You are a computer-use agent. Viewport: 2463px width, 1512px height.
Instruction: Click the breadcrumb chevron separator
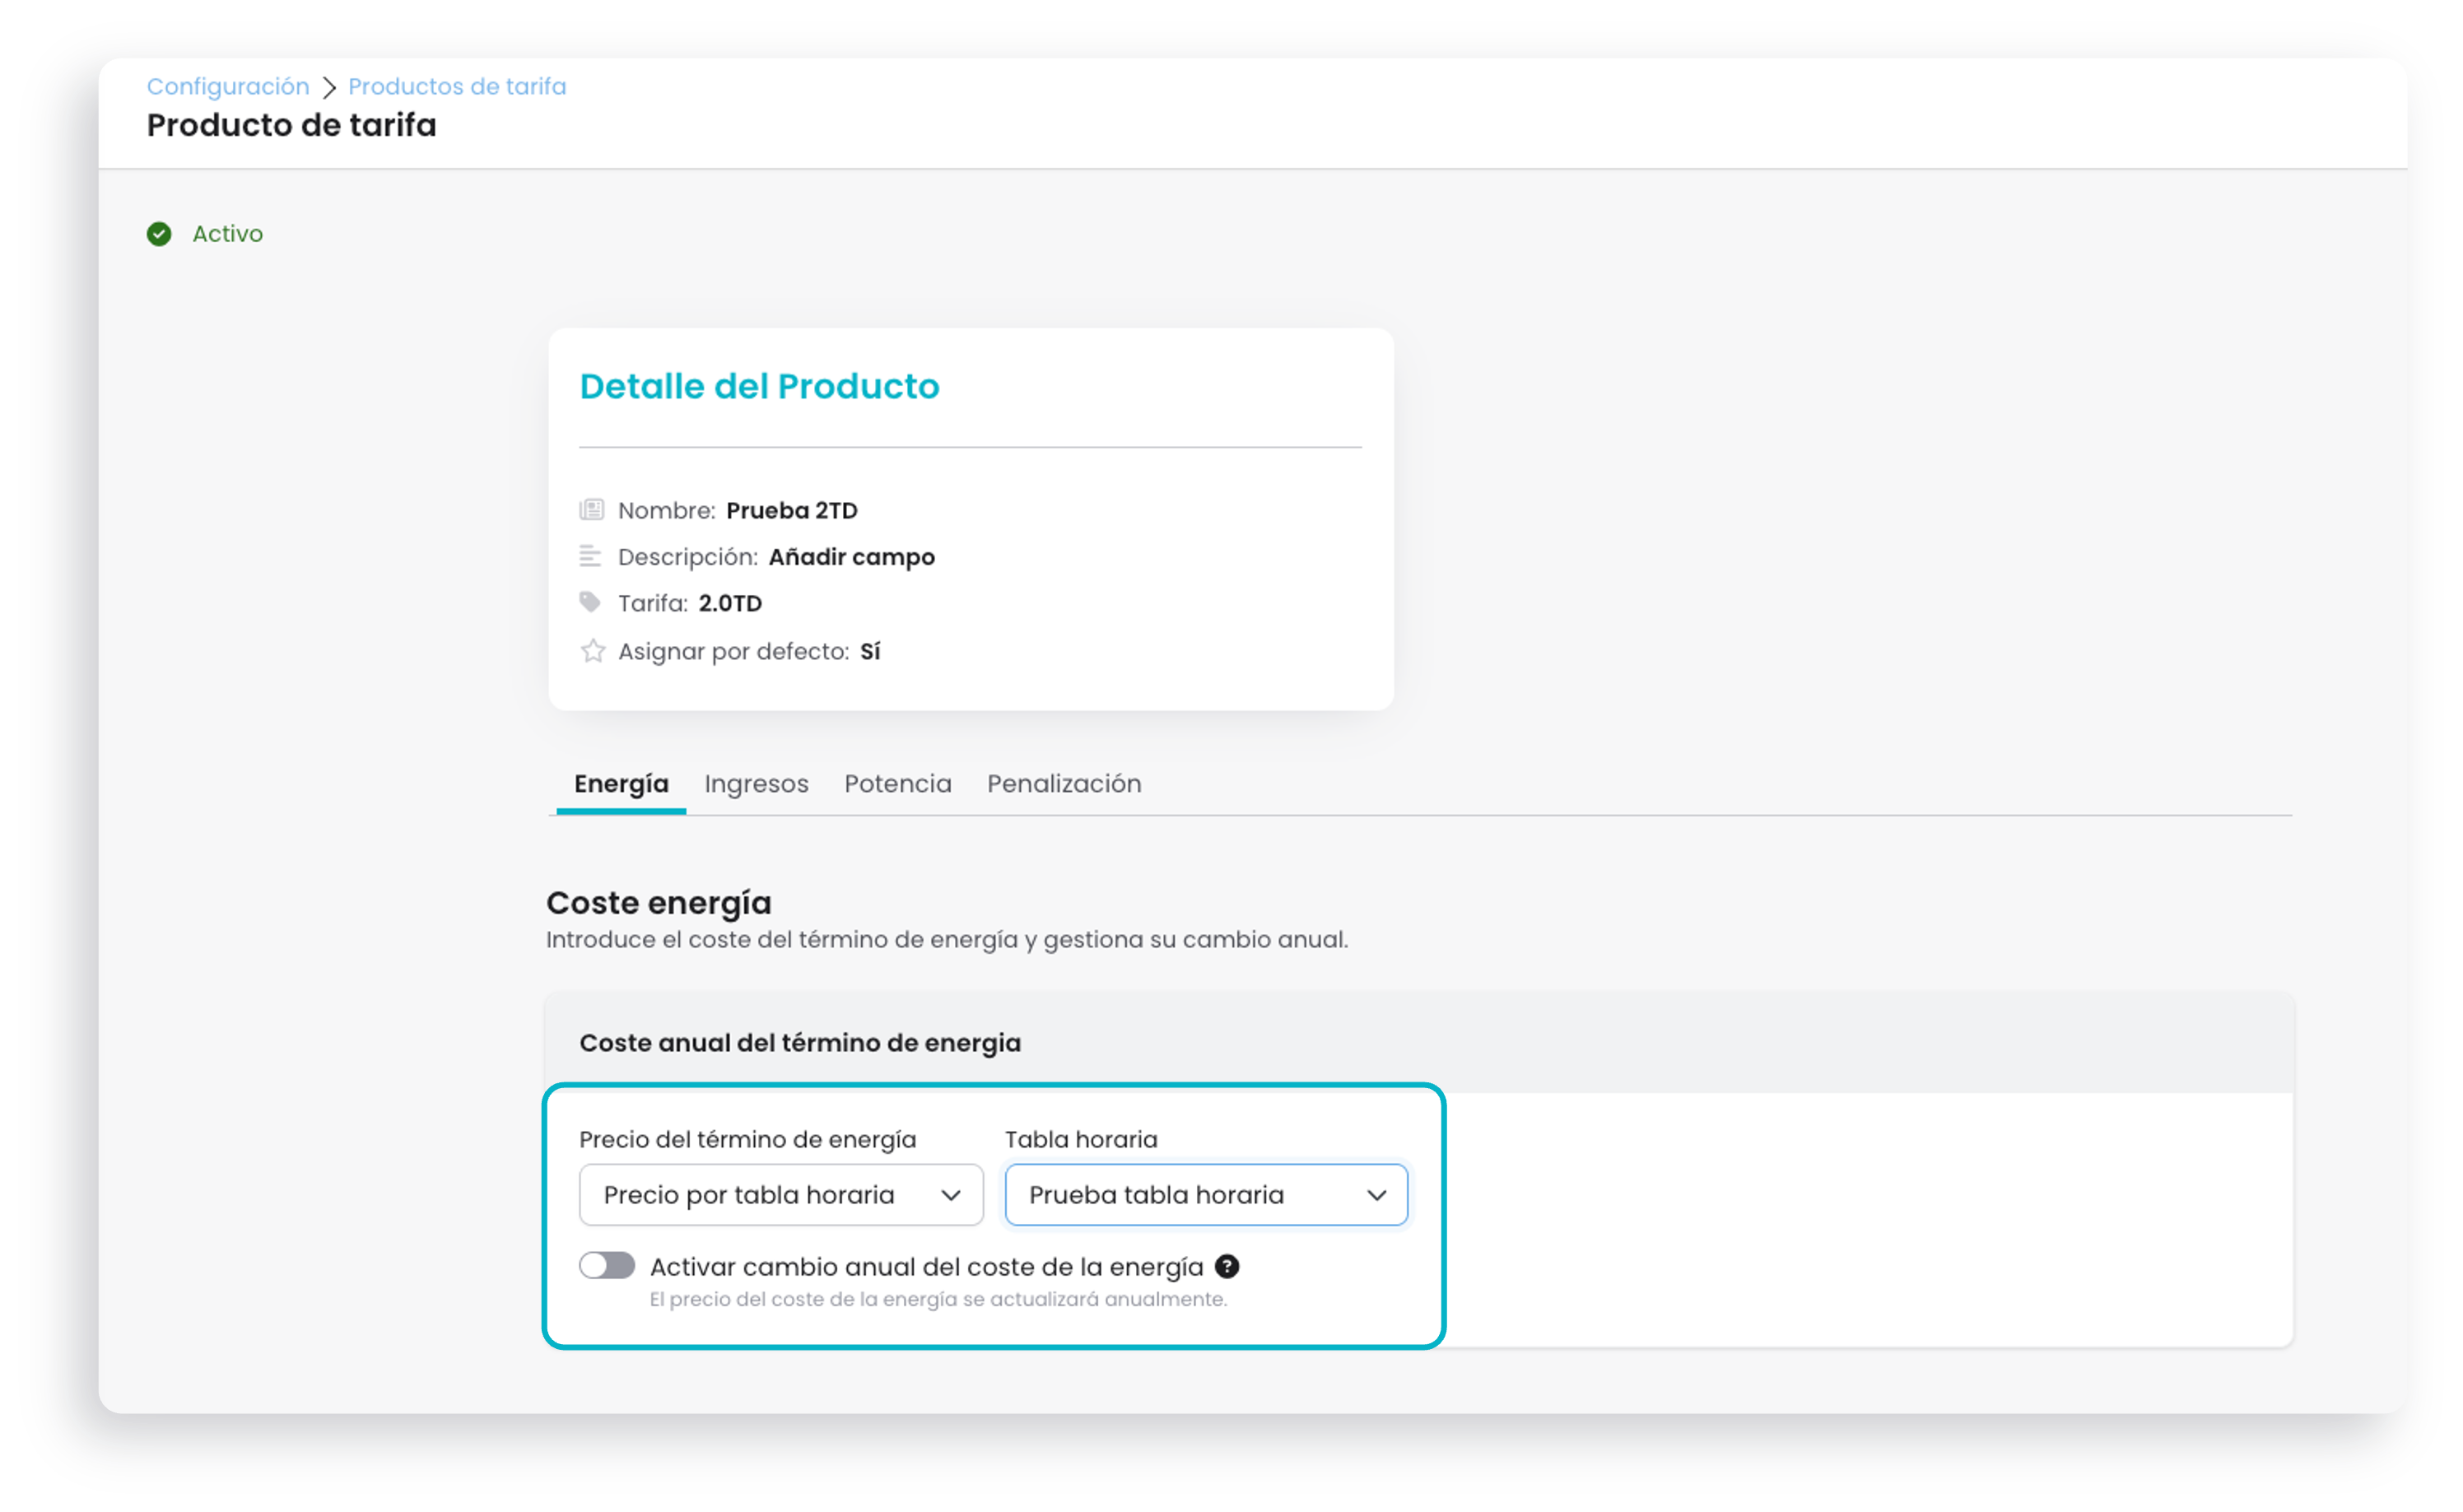[x=329, y=87]
